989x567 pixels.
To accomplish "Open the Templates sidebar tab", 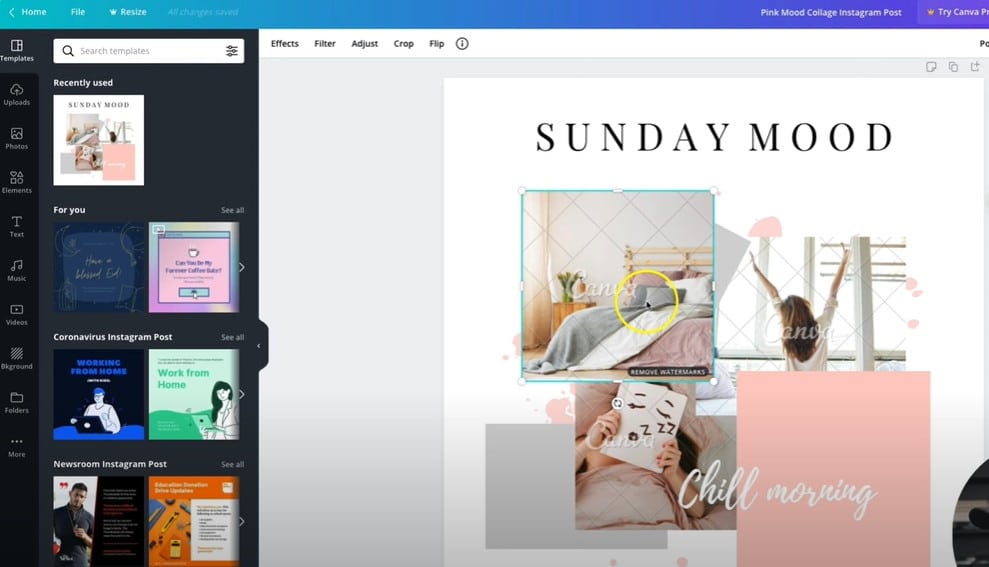I will [17, 50].
